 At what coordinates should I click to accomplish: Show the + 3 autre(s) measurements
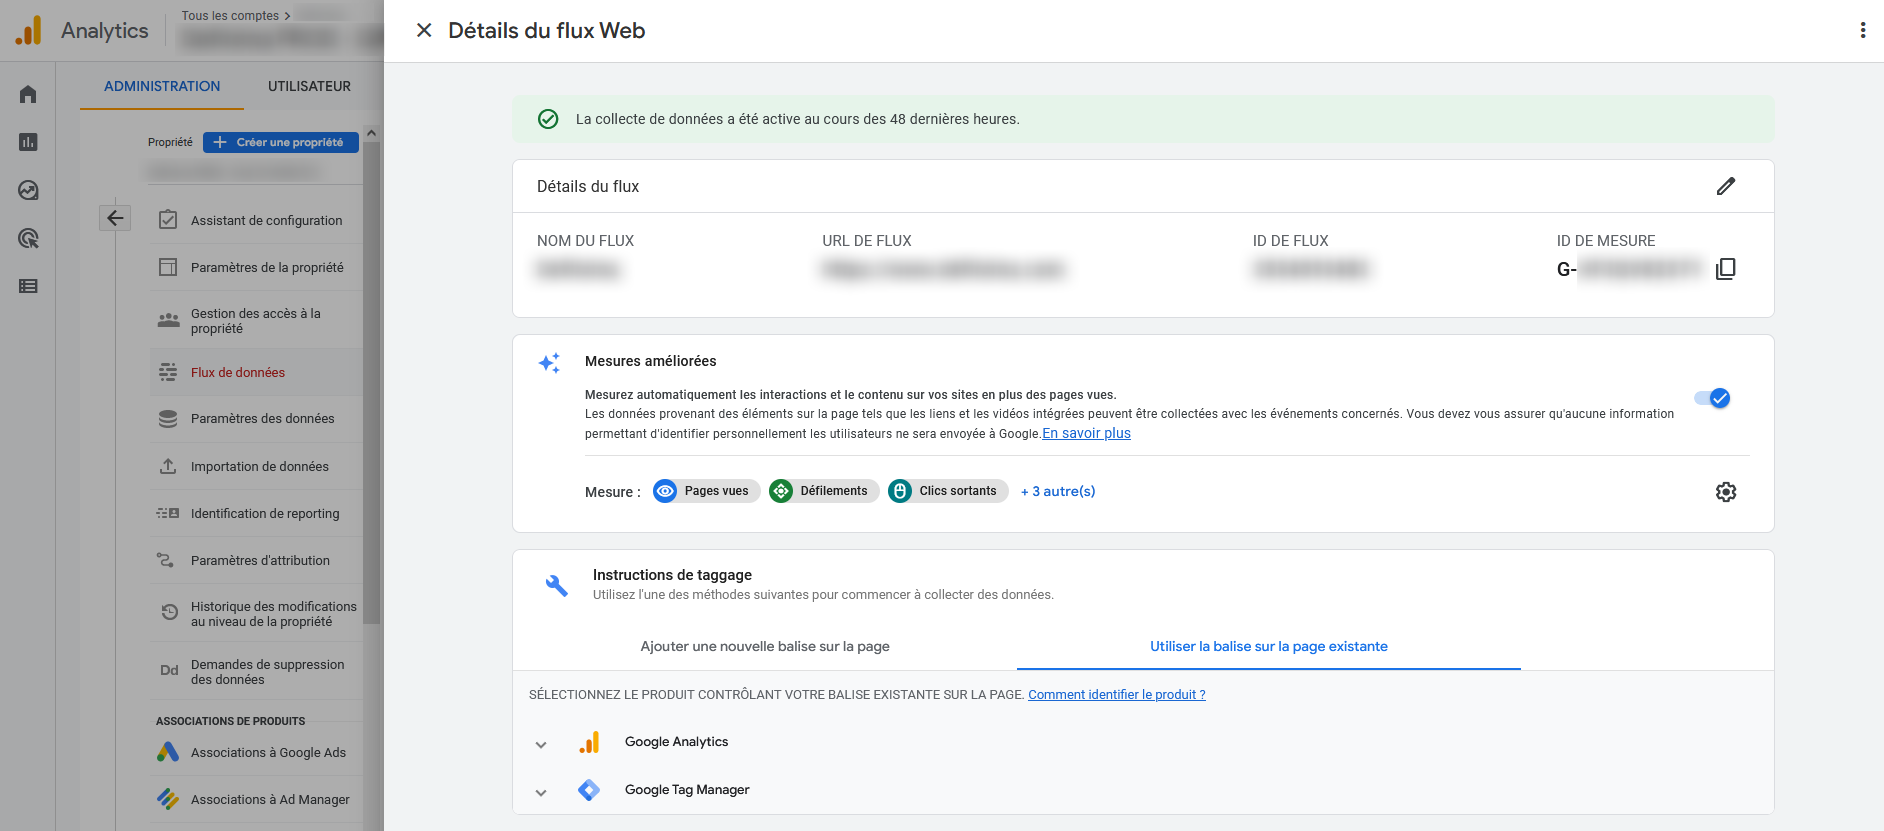[x=1058, y=491]
